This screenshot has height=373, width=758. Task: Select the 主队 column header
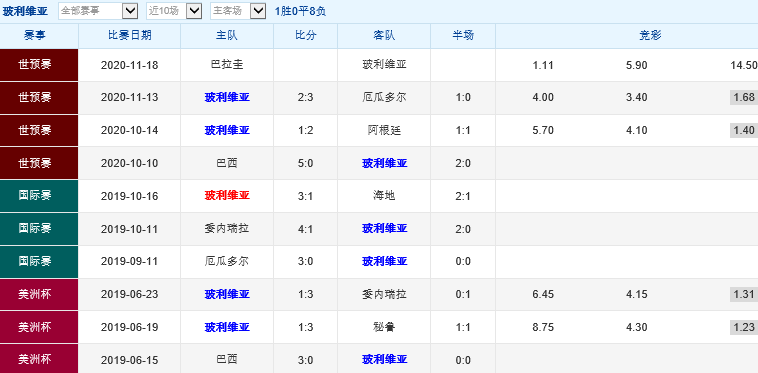tap(227, 35)
